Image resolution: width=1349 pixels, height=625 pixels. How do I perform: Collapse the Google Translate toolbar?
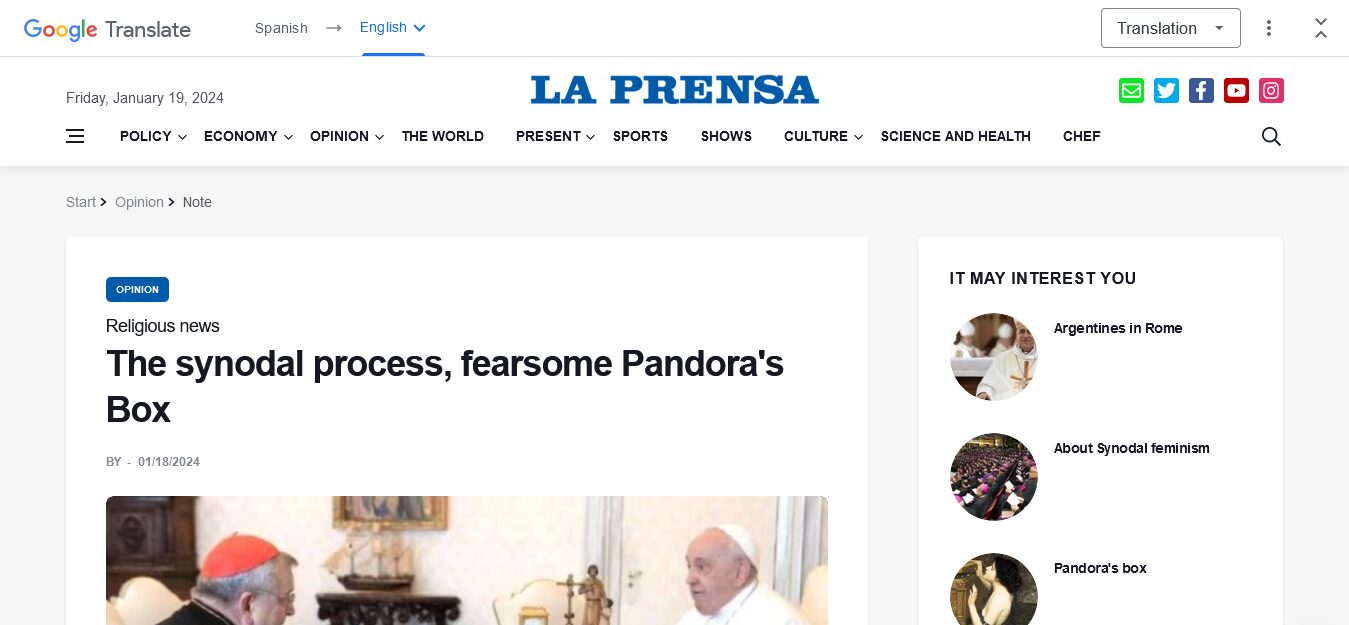[1321, 28]
